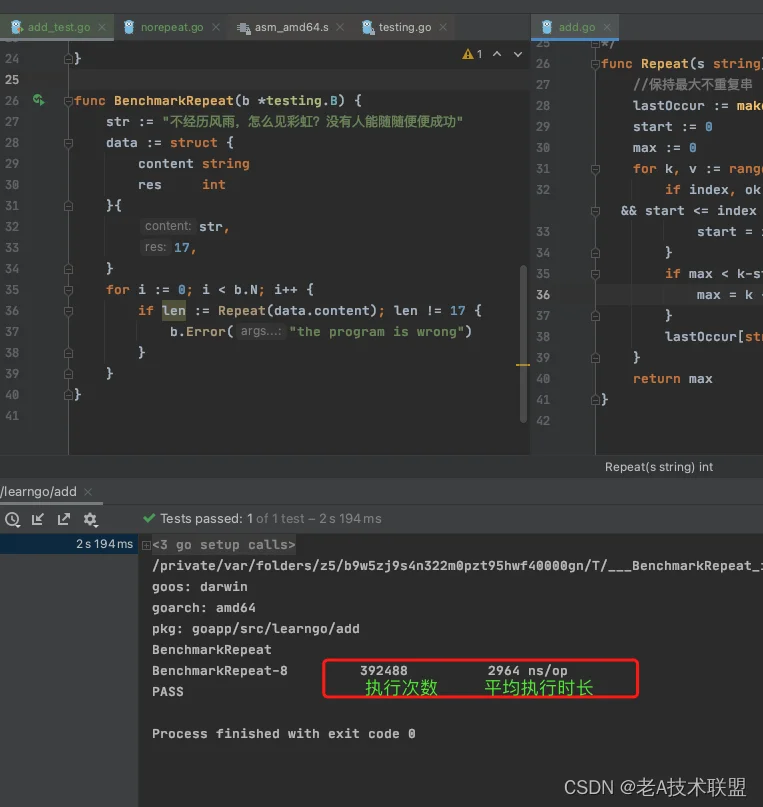Close the testing.go tab

[443, 27]
